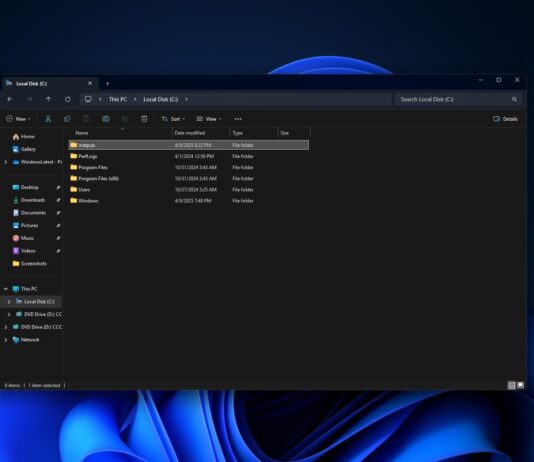
Task: Open Pictures in the sidebar
Action: coord(25,225)
